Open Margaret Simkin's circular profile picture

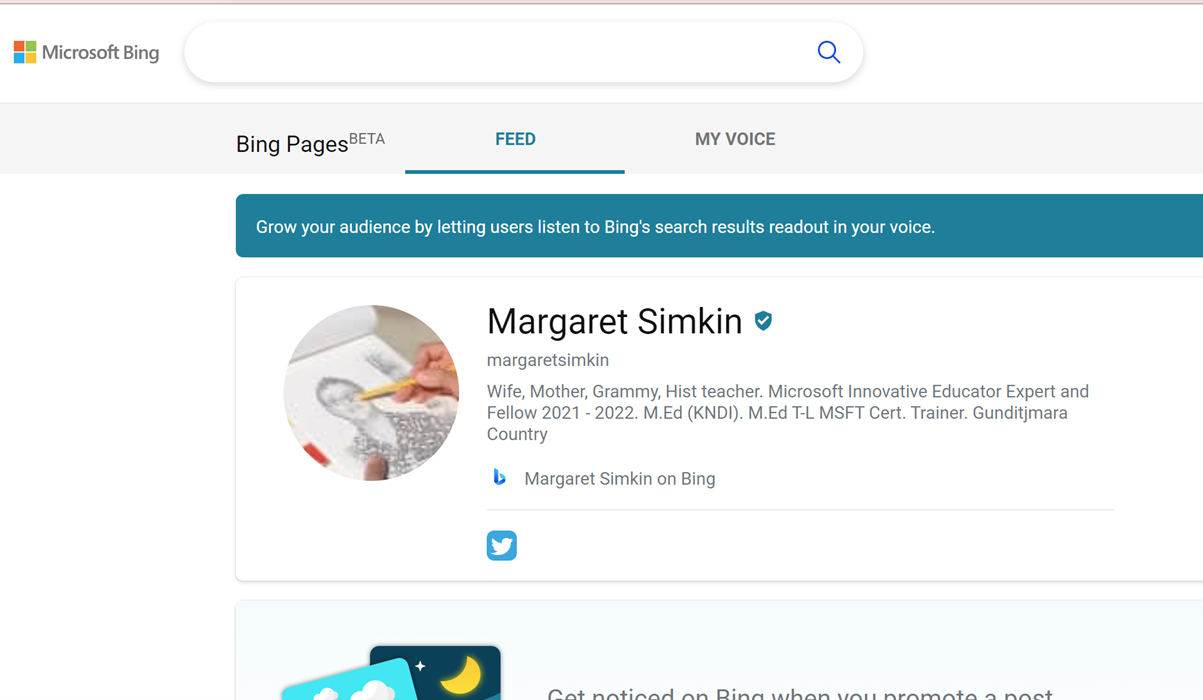(371, 393)
